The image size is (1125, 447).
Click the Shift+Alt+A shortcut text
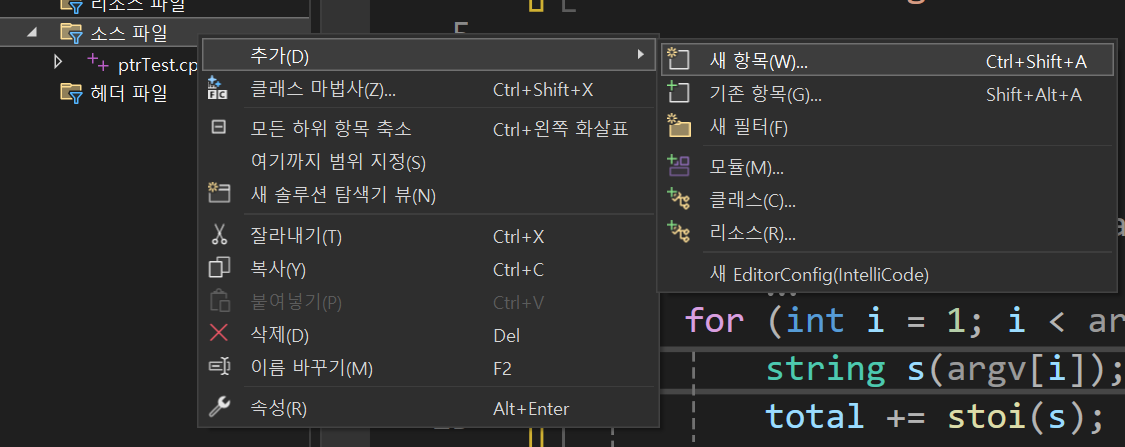tap(1034, 95)
